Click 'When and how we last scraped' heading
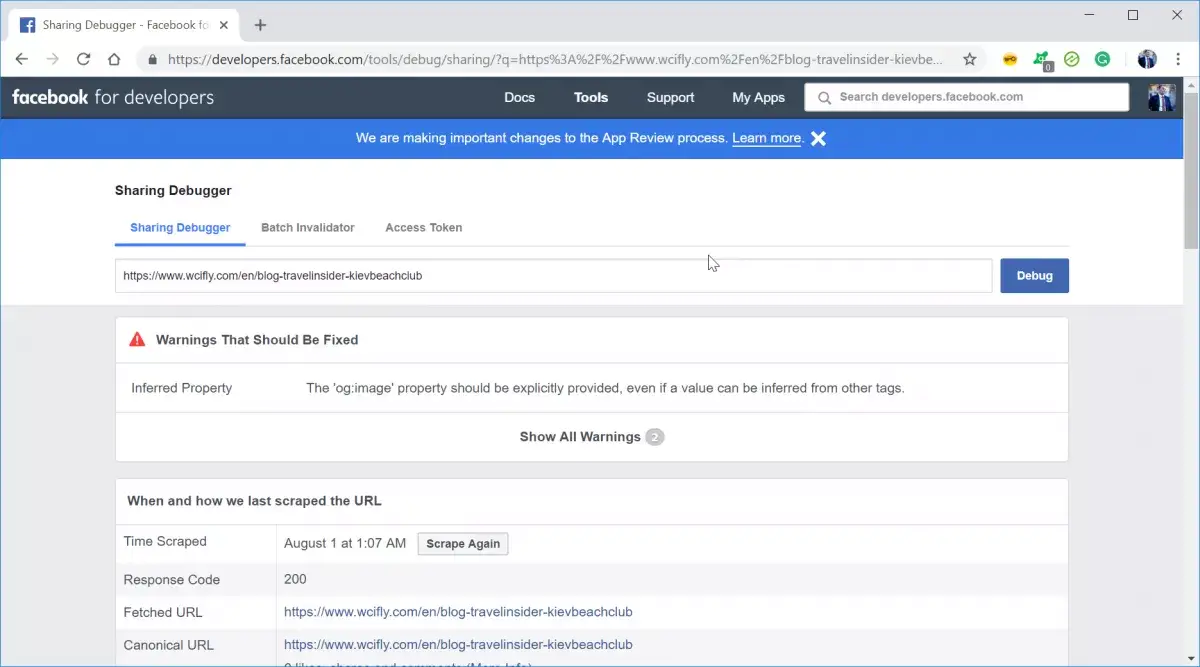The width and height of the screenshot is (1200, 667). click(254, 501)
